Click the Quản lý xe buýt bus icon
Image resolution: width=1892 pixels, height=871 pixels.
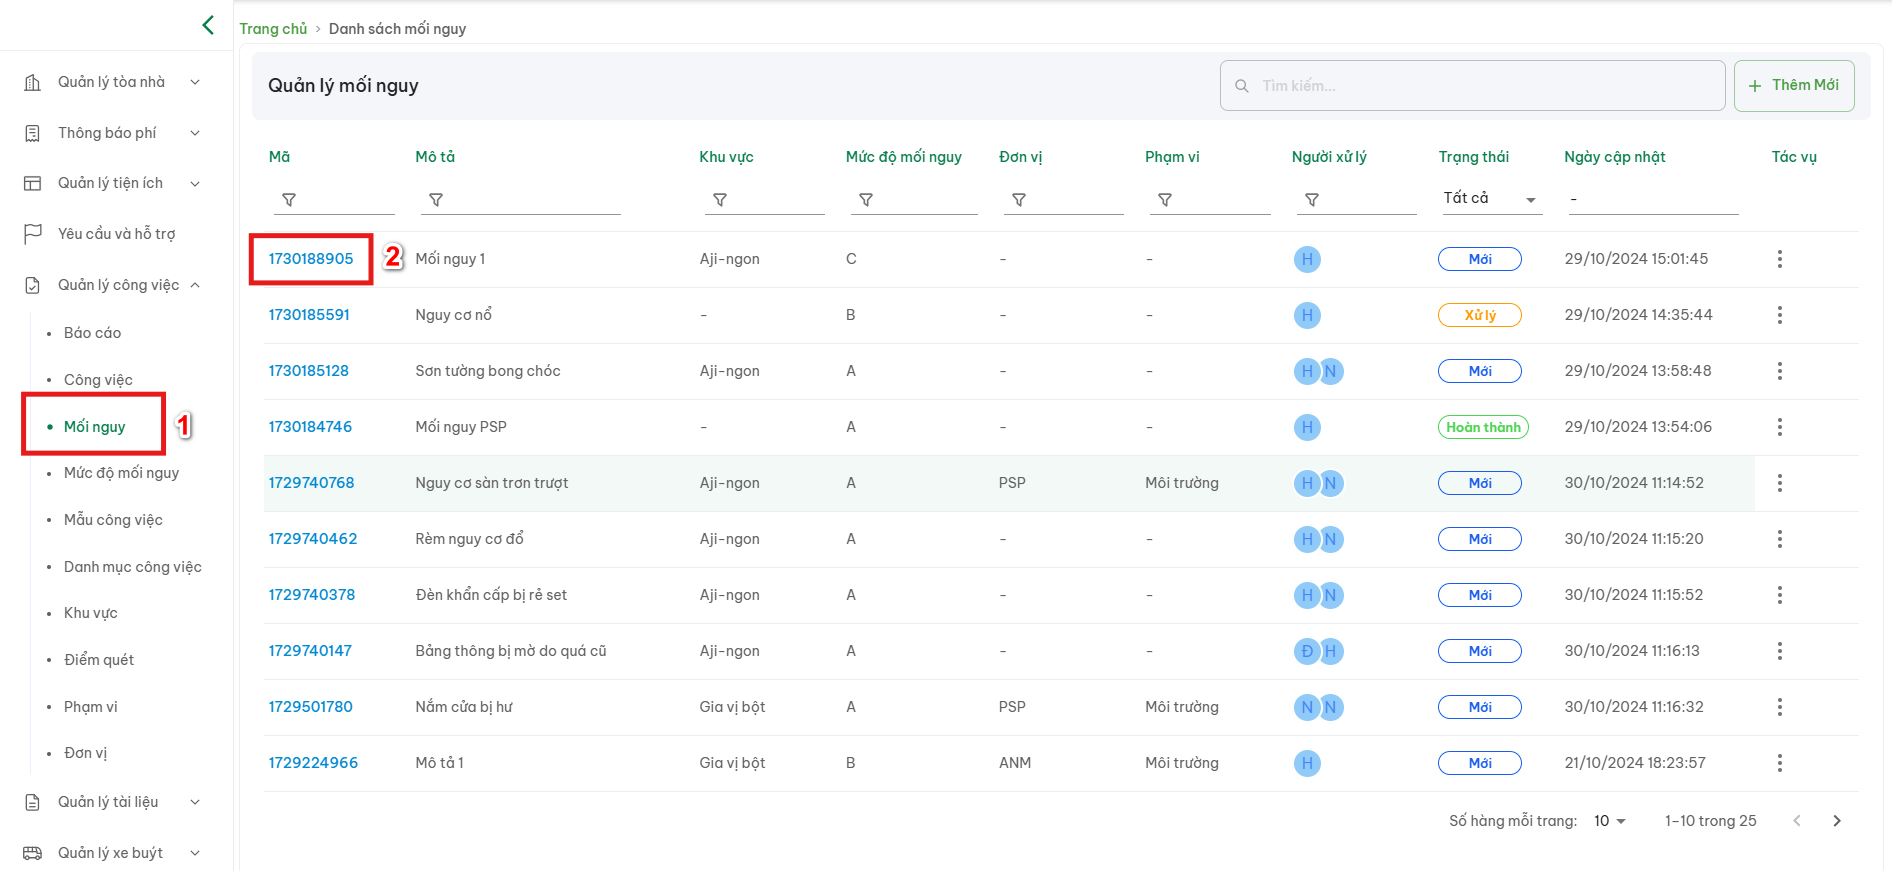pyautogui.click(x=33, y=853)
